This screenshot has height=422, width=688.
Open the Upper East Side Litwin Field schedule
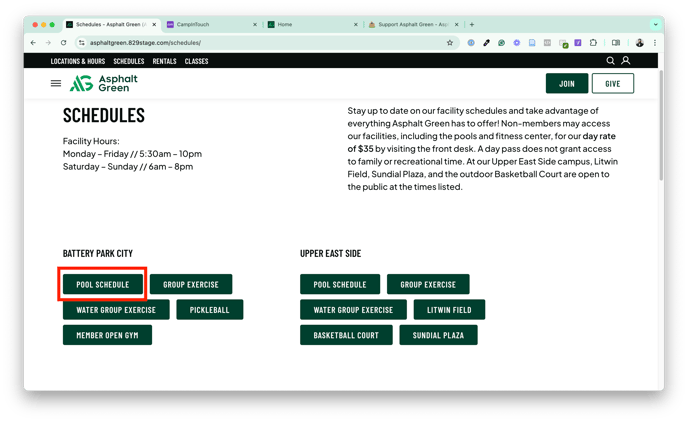(449, 310)
